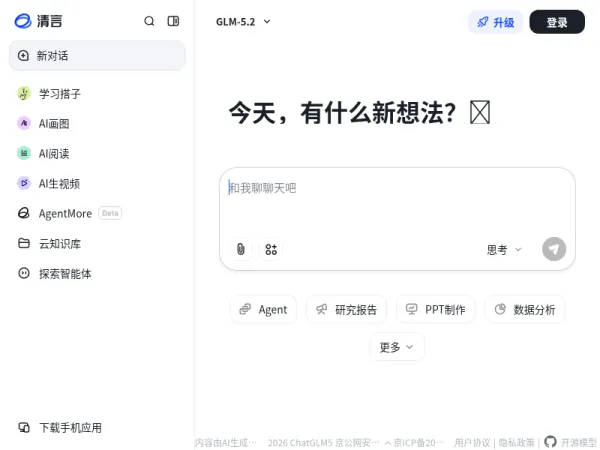Screen dimensions: 600x450
Task: Open 开源模型 link
Action: click(x=579, y=443)
